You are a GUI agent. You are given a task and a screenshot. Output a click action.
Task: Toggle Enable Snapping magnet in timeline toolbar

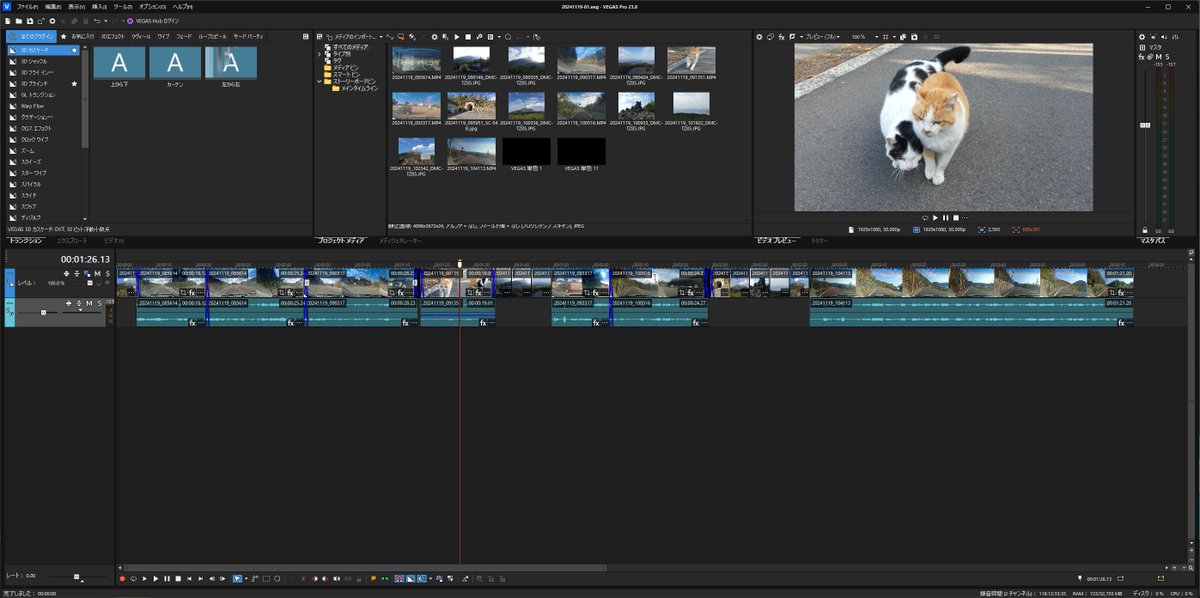click(x=399, y=578)
